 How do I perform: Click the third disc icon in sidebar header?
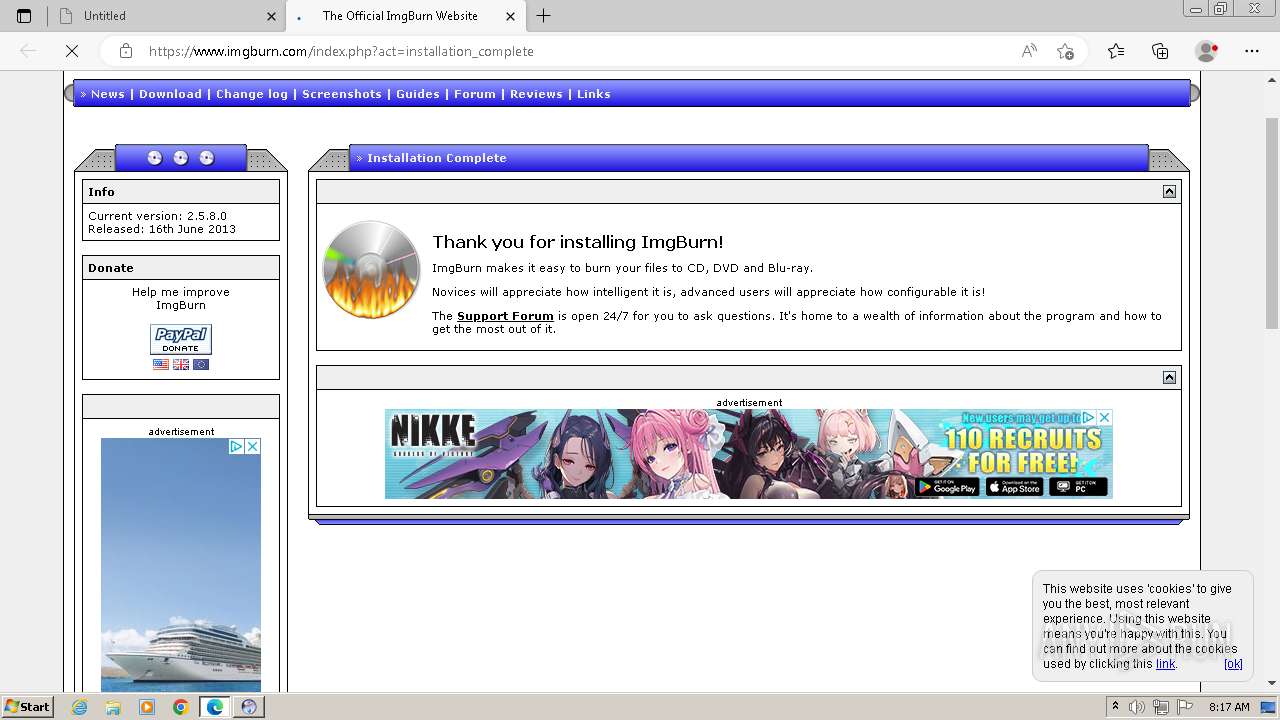click(x=207, y=158)
